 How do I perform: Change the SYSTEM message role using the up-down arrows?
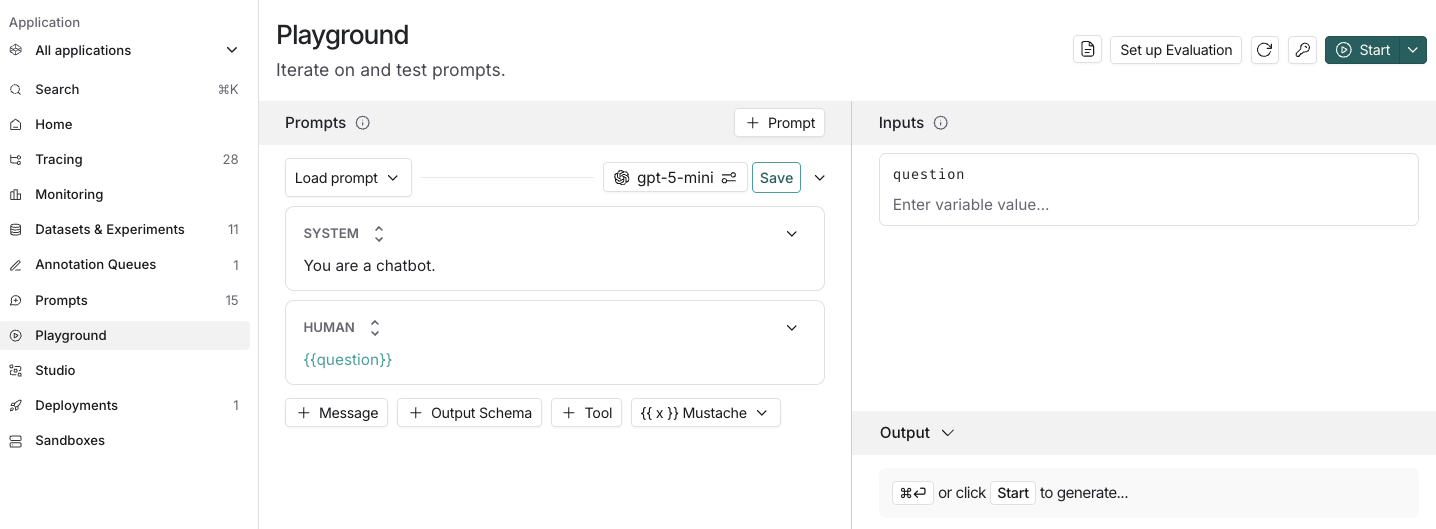tap(379, 234)
